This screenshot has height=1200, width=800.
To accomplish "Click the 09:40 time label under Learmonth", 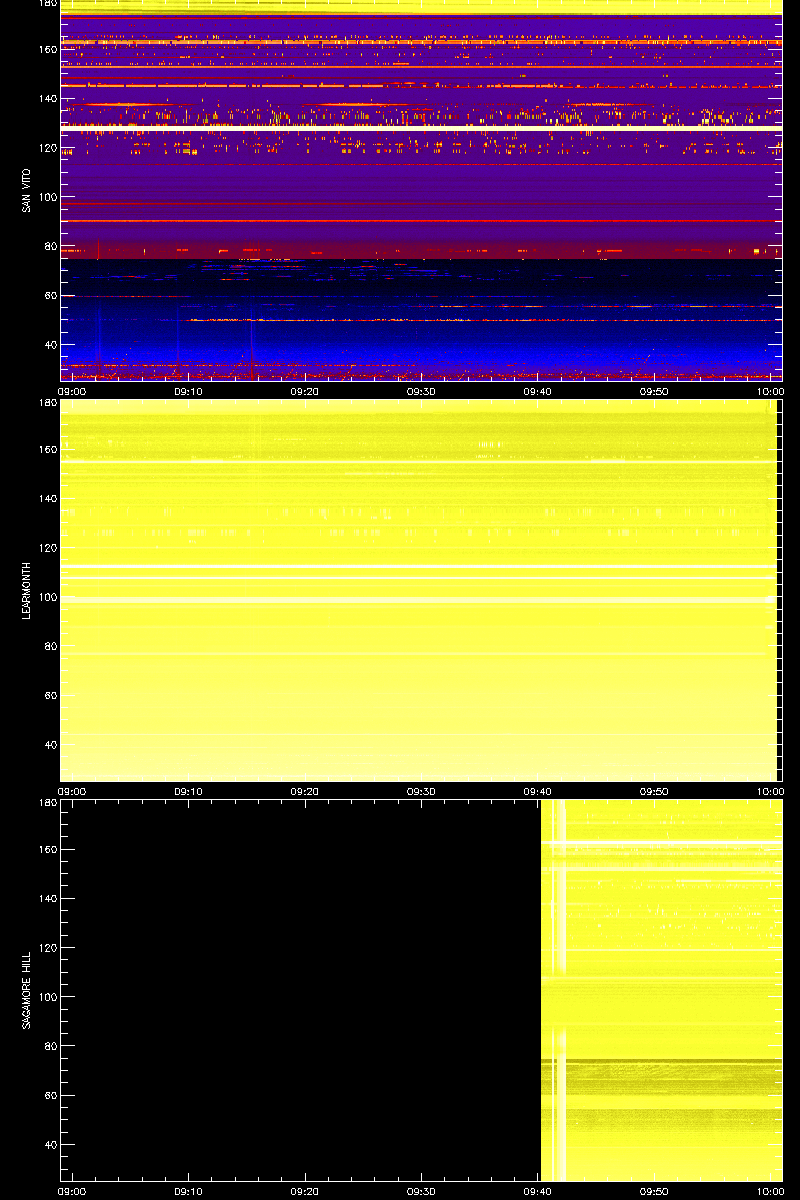I will (x=538, y=792).
